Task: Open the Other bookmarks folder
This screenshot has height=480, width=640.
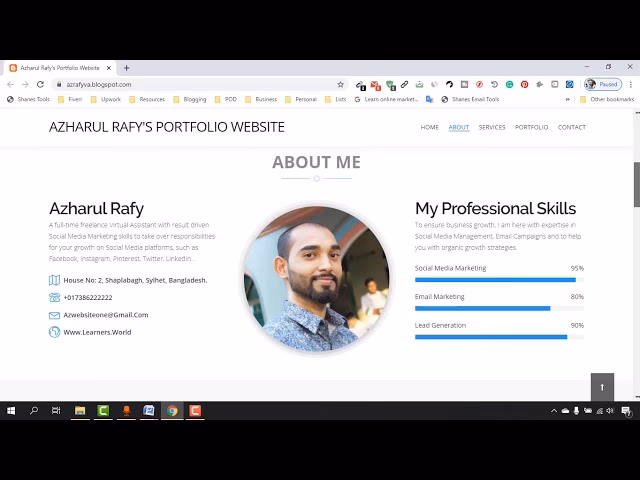Action: tap(606, 99)
